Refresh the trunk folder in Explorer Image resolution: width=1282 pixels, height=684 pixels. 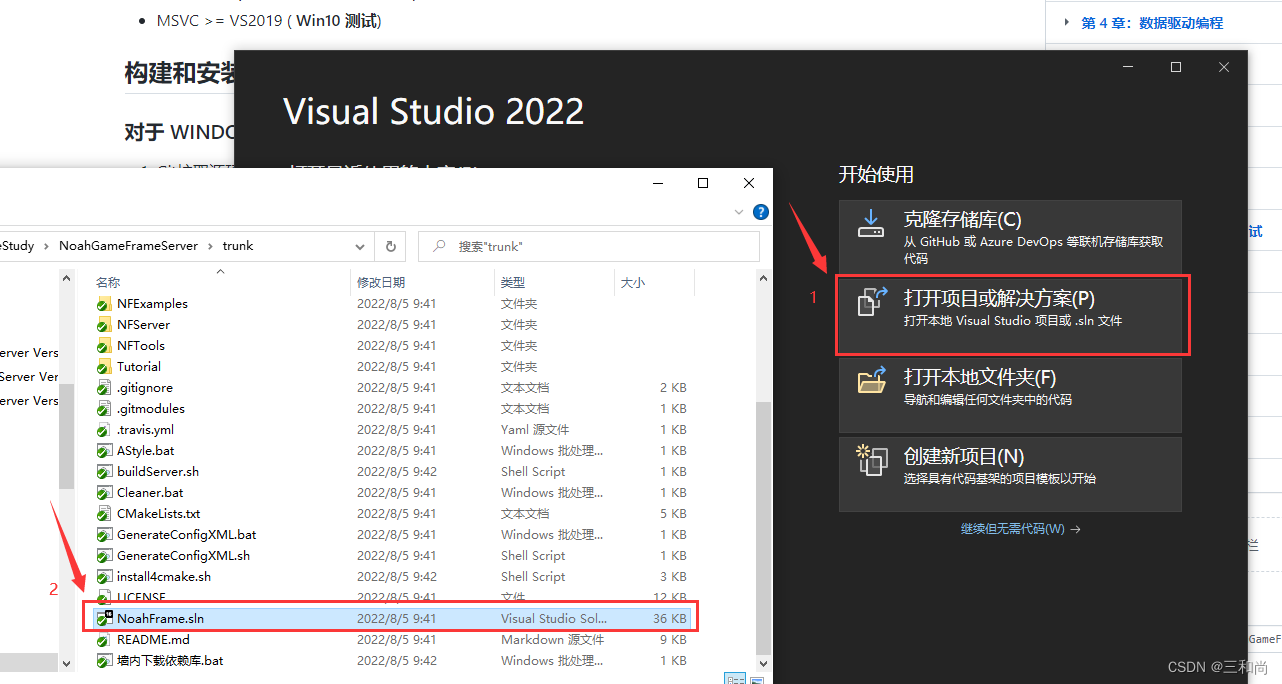[390, 246]
